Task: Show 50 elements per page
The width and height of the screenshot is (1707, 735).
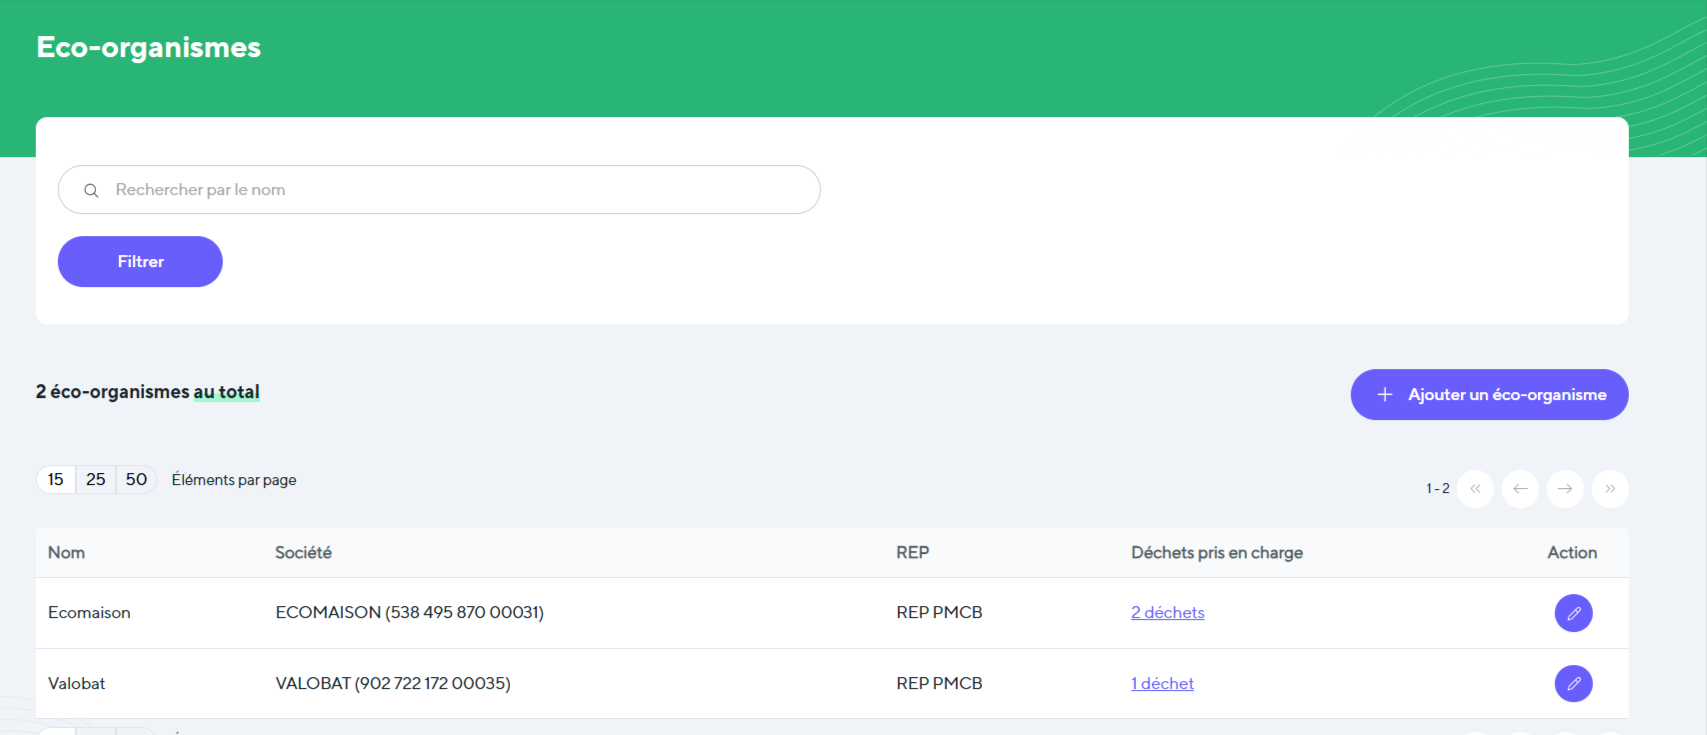Action: pos(136,480)
